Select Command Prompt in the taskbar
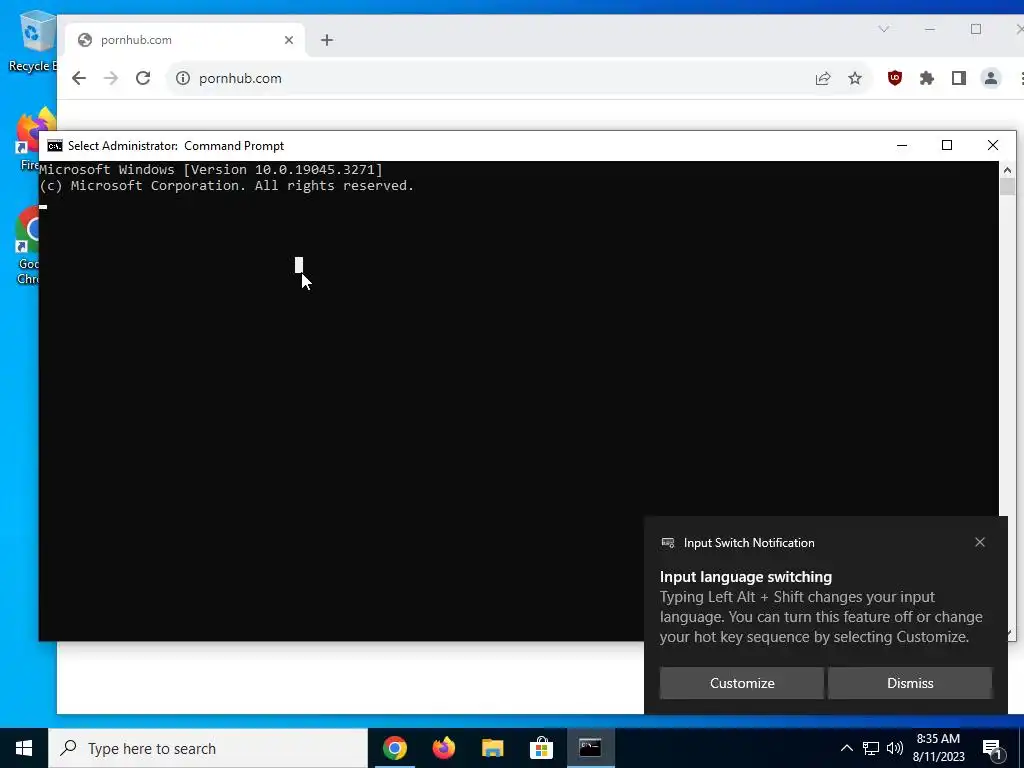This screenshot has width=1024, height=768. pos(590,748)
